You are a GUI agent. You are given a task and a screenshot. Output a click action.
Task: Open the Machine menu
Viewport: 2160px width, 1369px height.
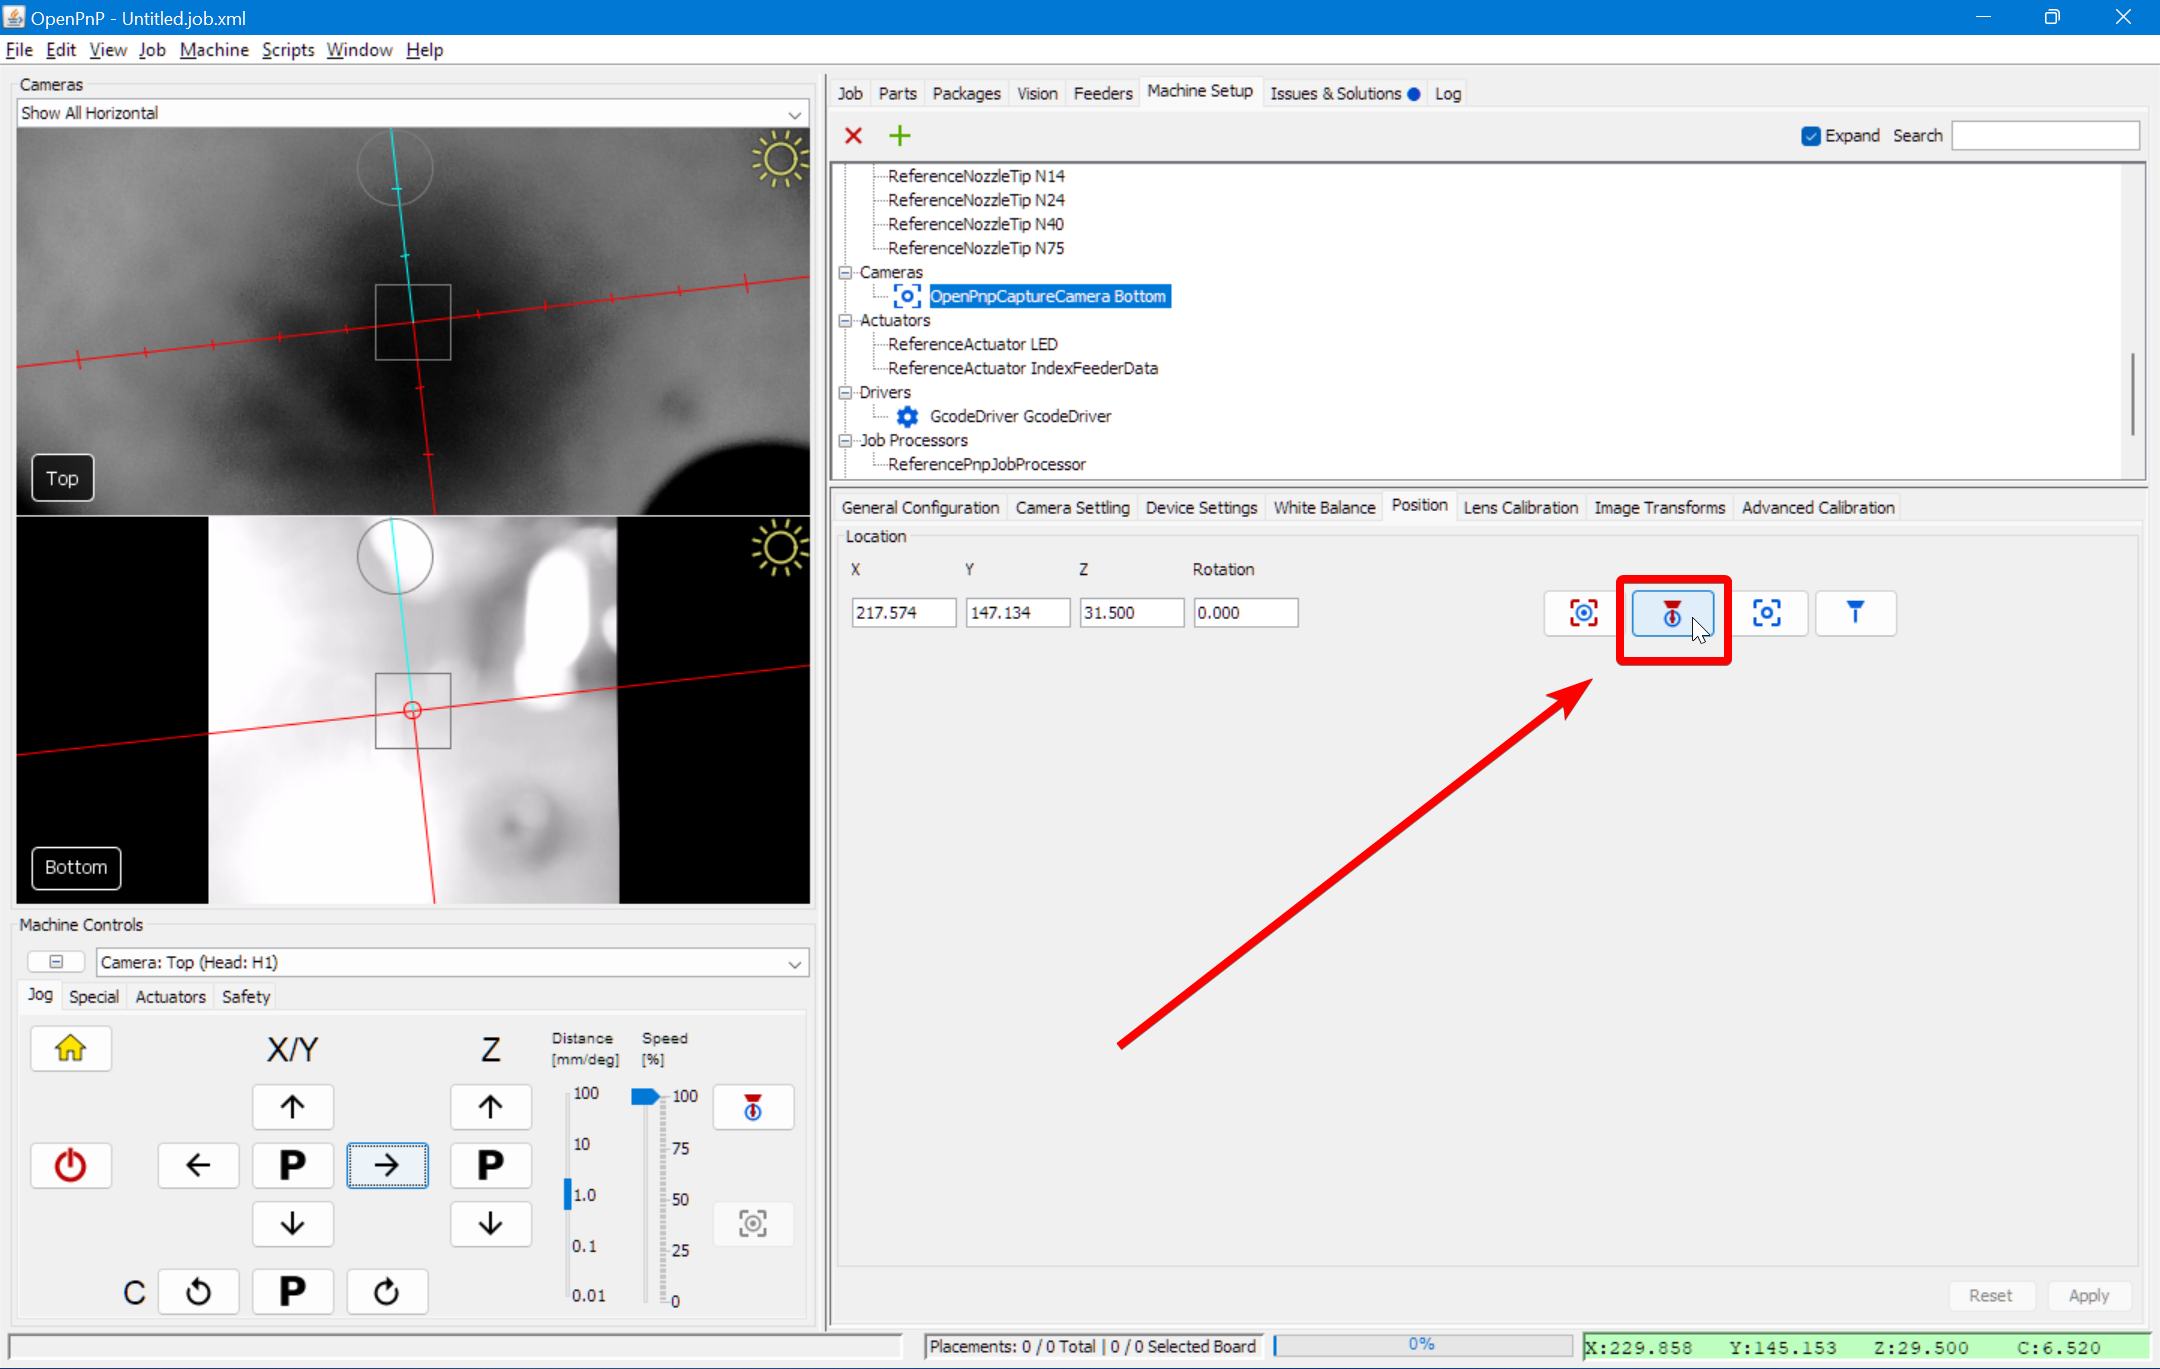(x=214, y=49)
